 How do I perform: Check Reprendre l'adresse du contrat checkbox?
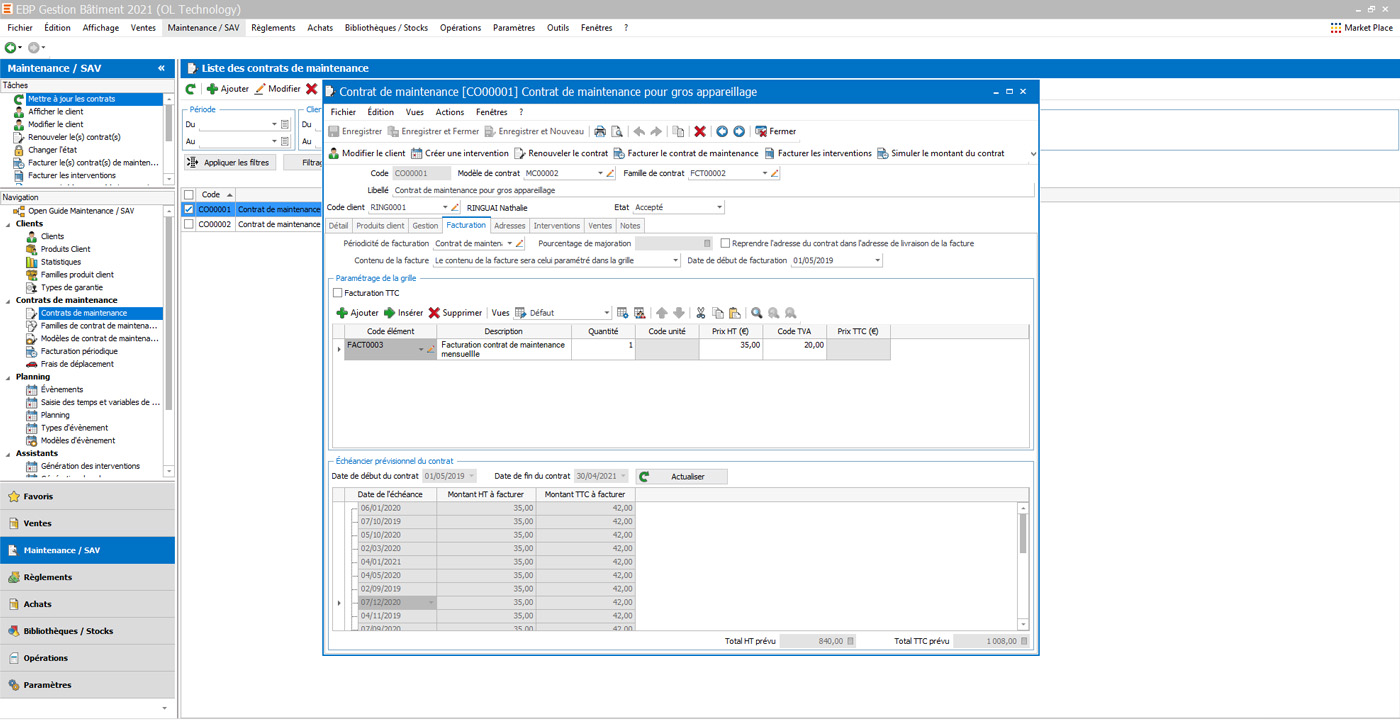click(726, 243)
